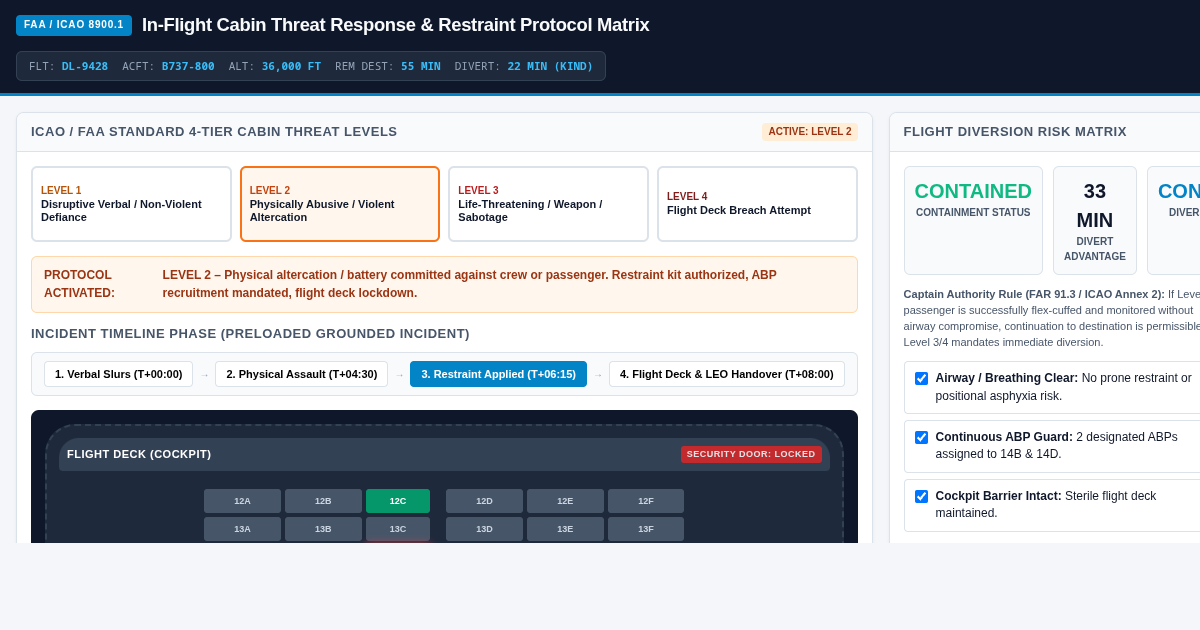Viewport: 1200px width, 630px height.
Task: Click the Flight Deck (Cockpit) label
Action: click(x=139, y=454)
